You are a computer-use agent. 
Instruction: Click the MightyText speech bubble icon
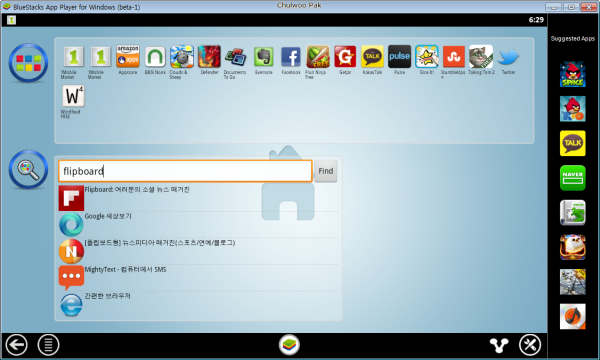pyautogui.click(x=71, y=278)
